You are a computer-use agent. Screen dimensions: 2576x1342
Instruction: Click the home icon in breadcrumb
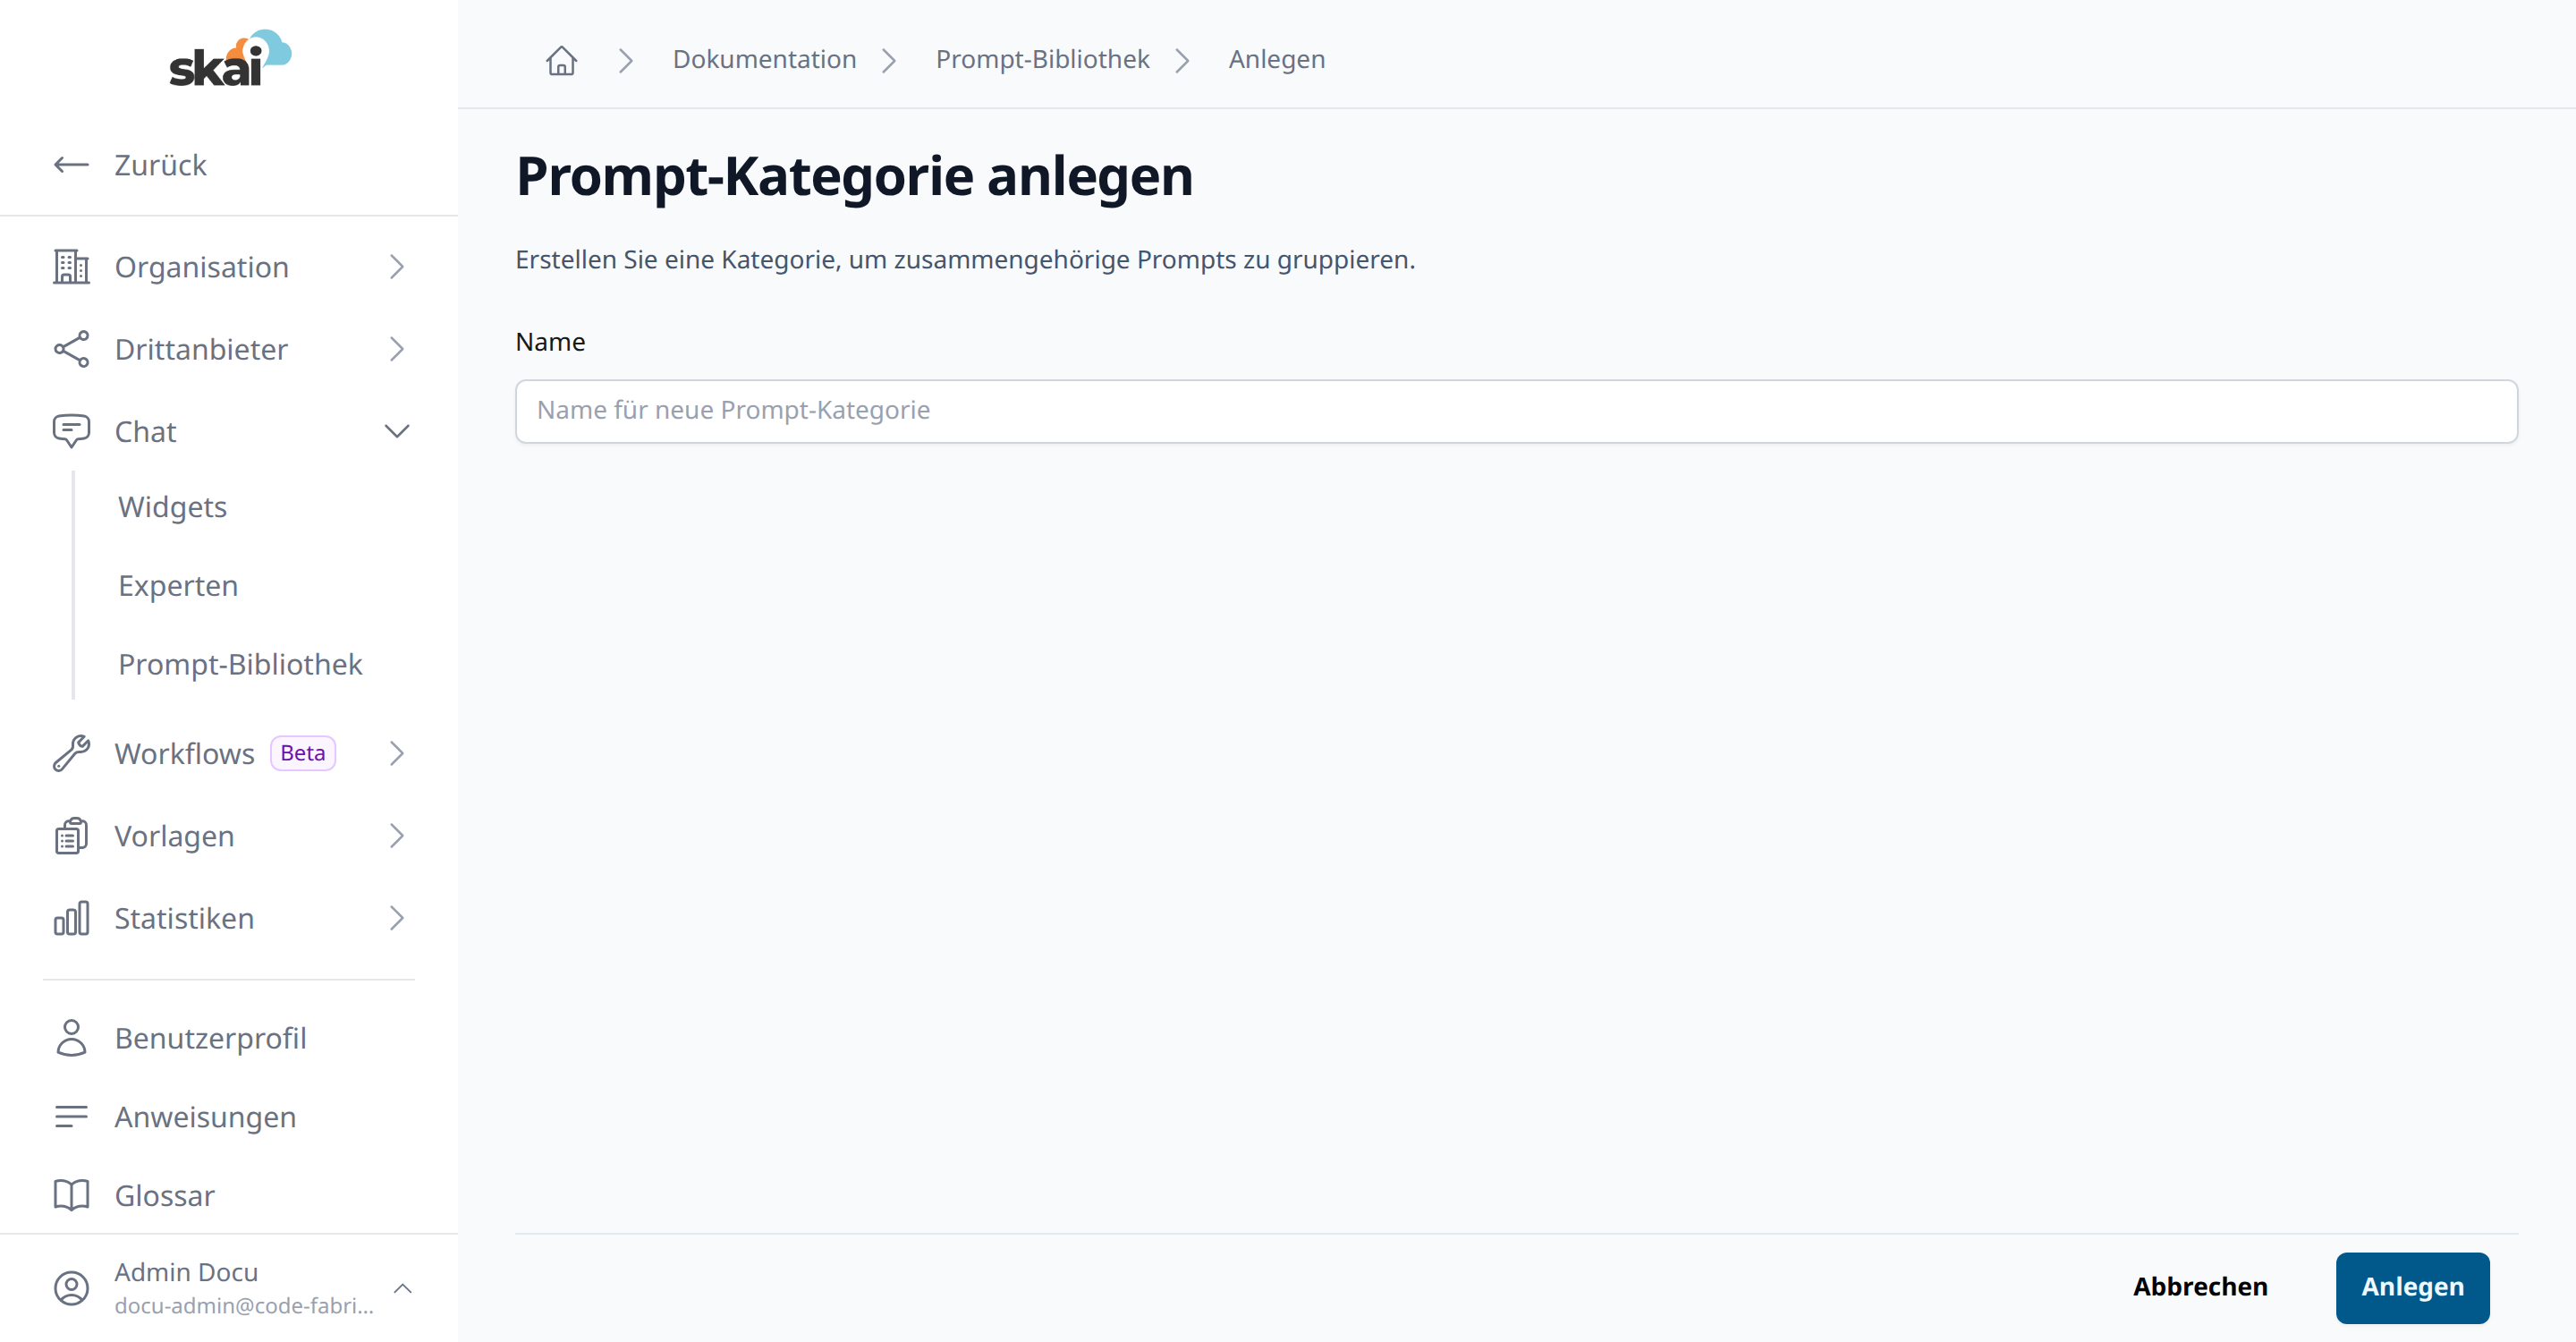(x=561, y=60)
